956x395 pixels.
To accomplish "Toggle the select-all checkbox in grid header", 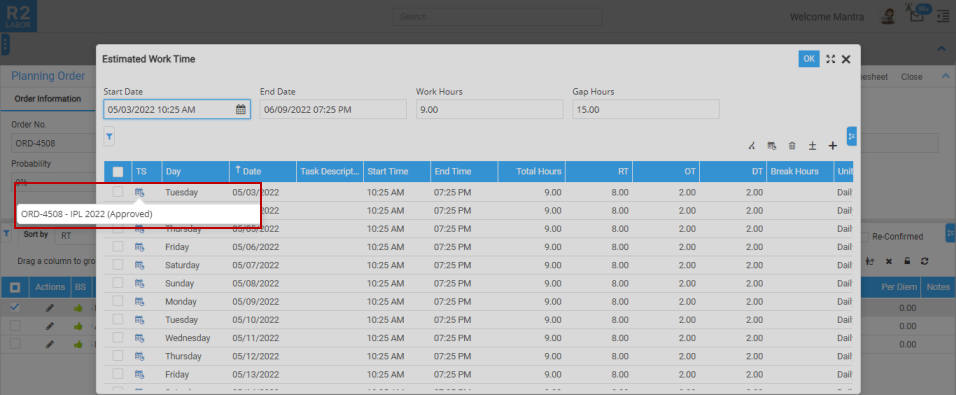I will [118, 172].
